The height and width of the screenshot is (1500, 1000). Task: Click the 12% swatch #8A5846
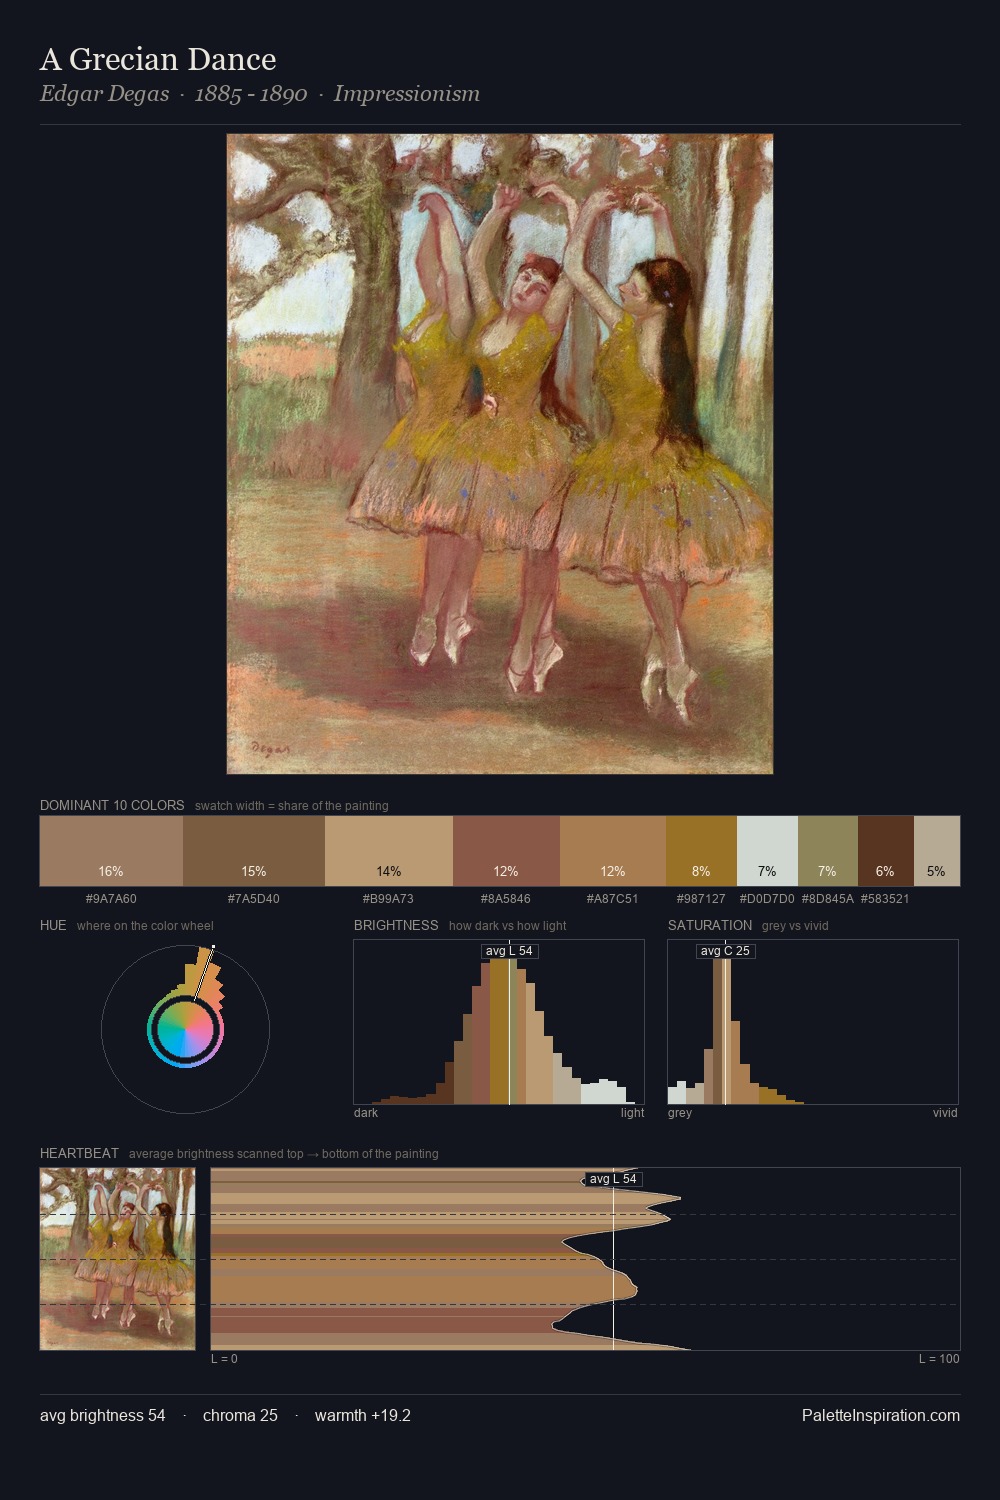tap(506, 851)
